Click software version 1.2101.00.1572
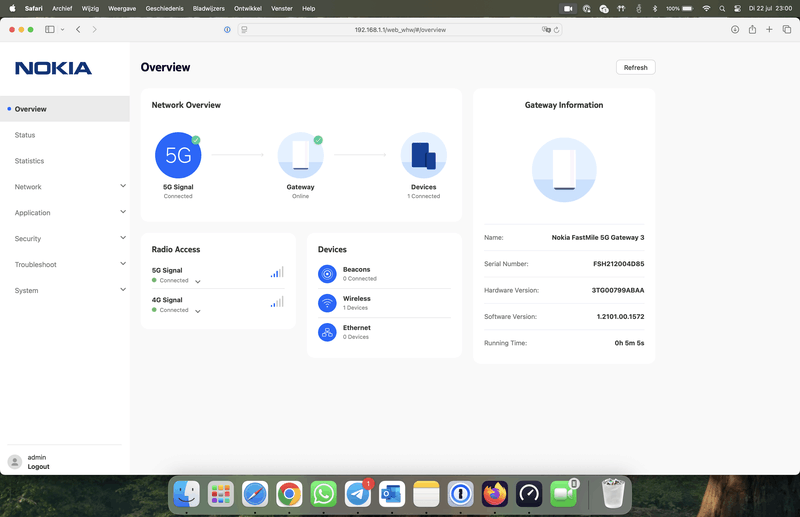This screenshot has width=800, height=517. pyautogui.click(x=620, y=316)
